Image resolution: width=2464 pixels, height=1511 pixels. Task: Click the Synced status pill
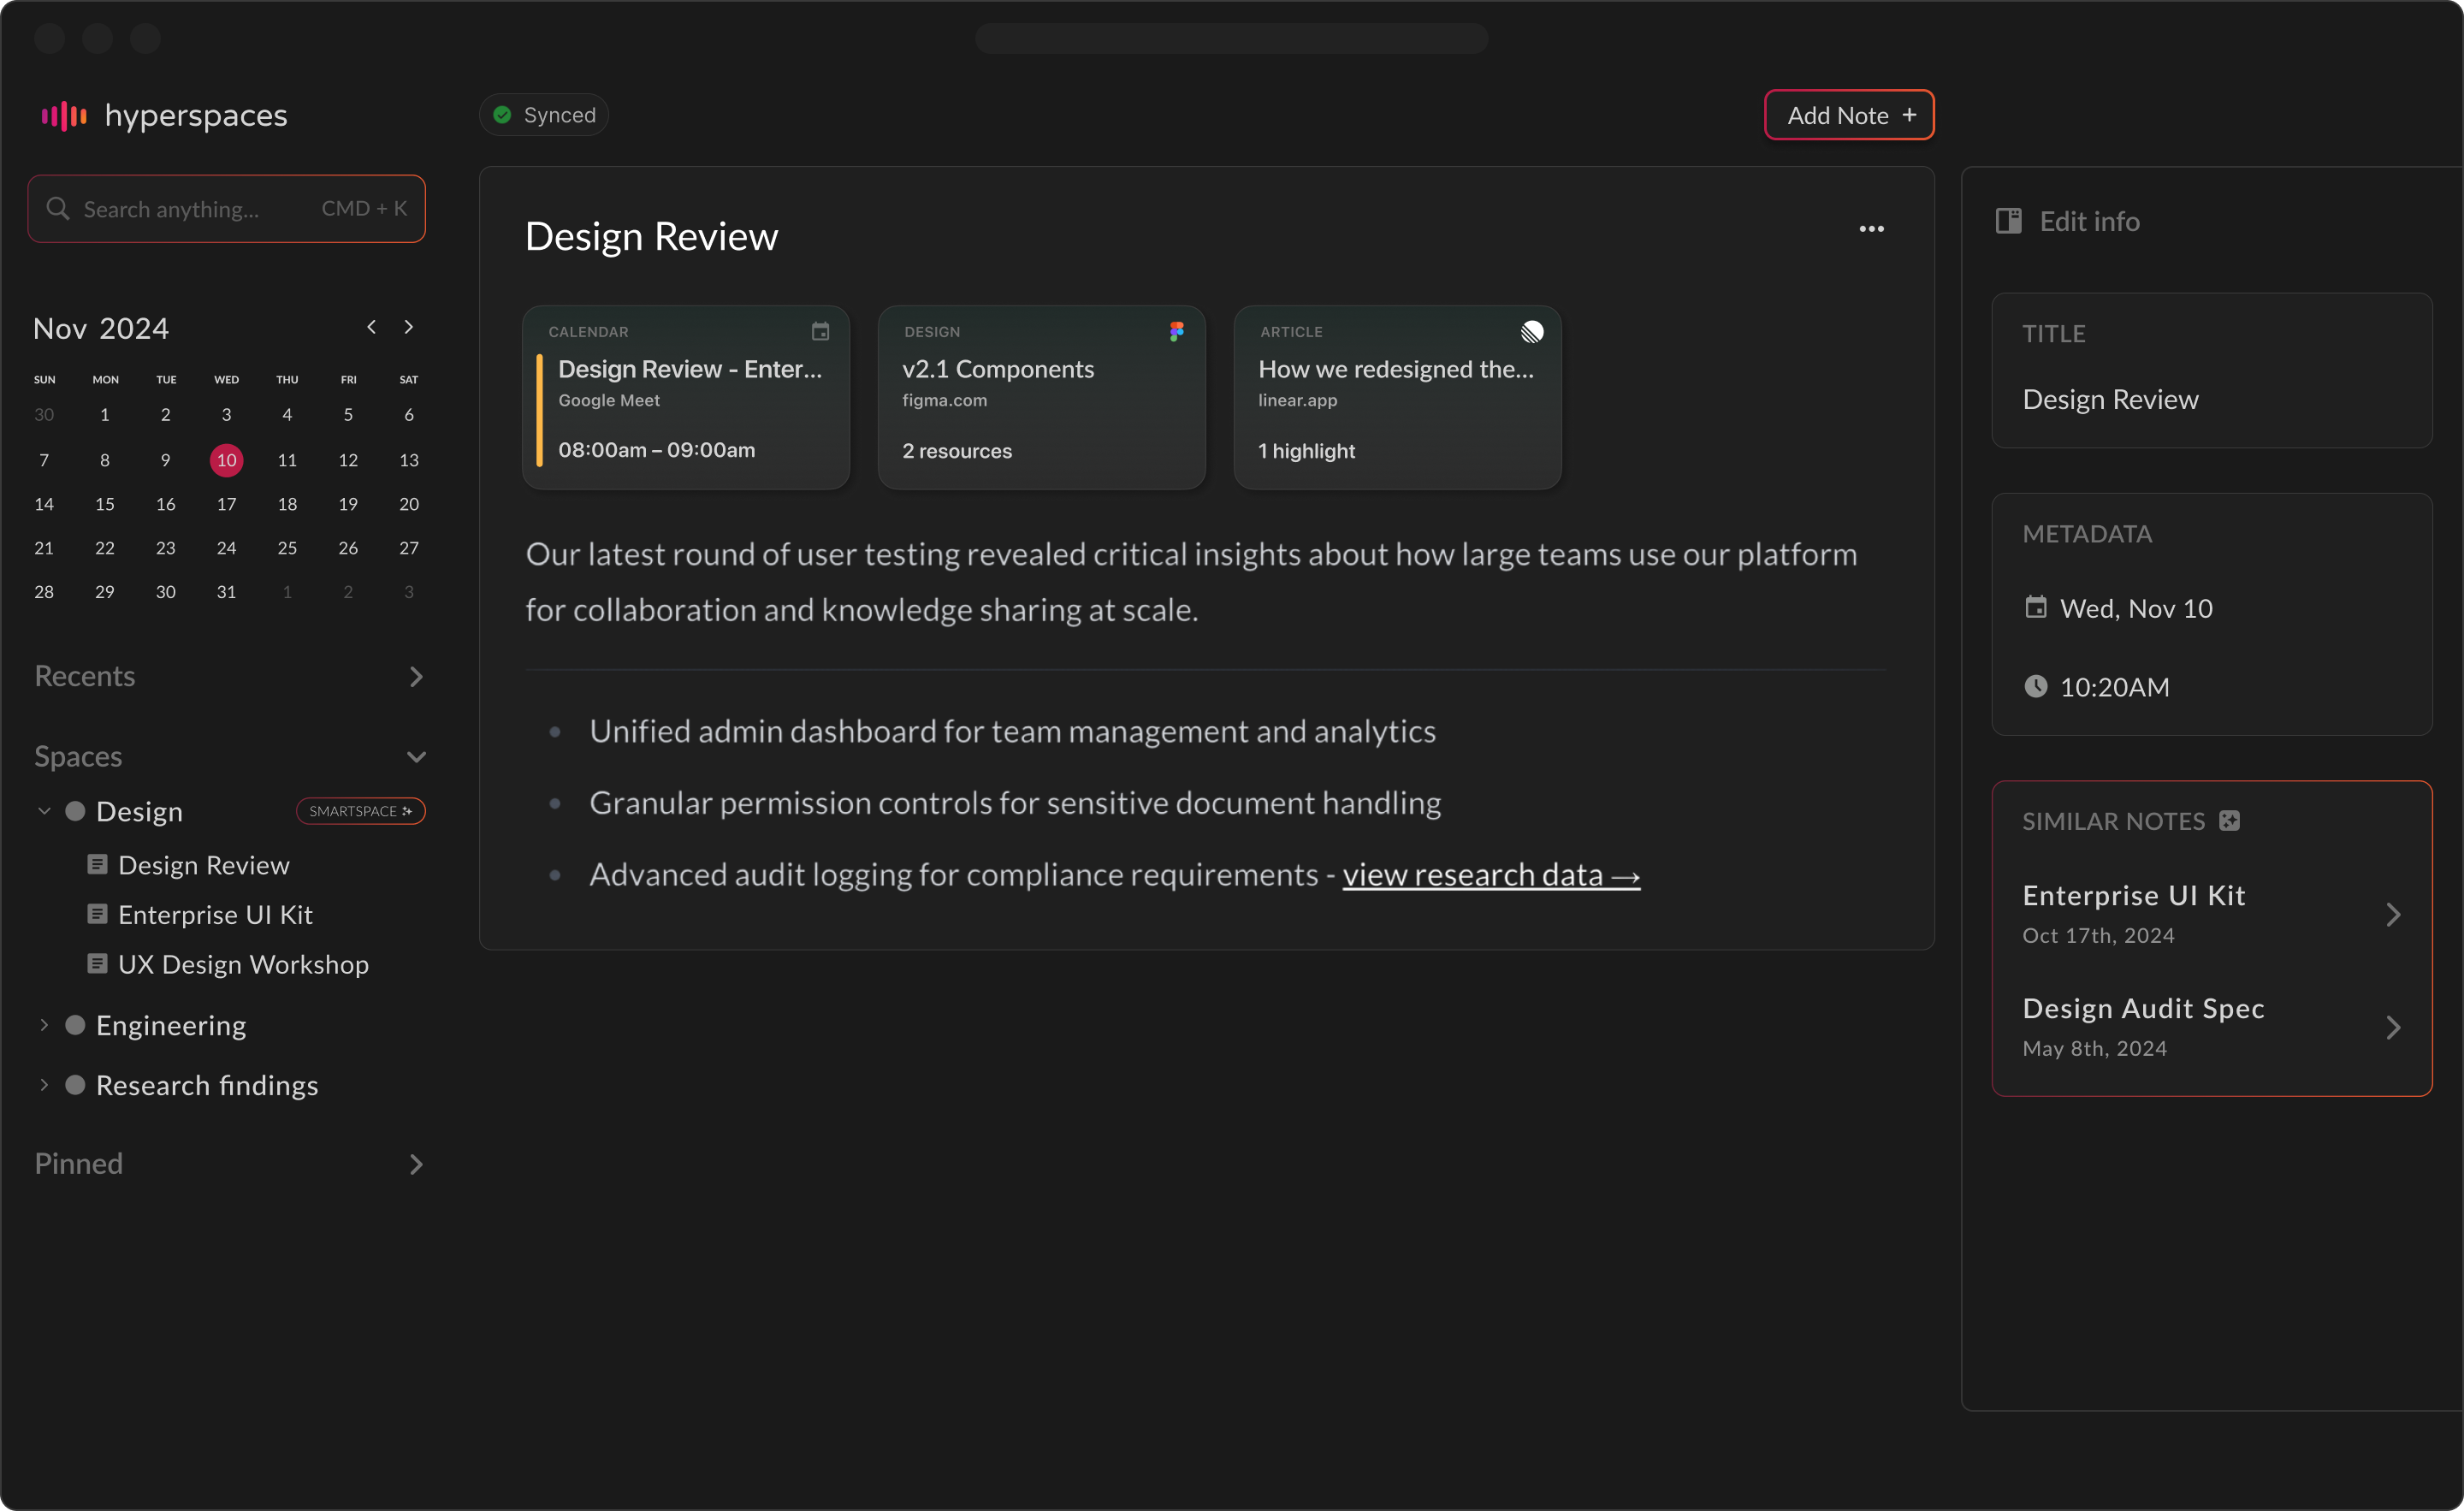point(544,115)
